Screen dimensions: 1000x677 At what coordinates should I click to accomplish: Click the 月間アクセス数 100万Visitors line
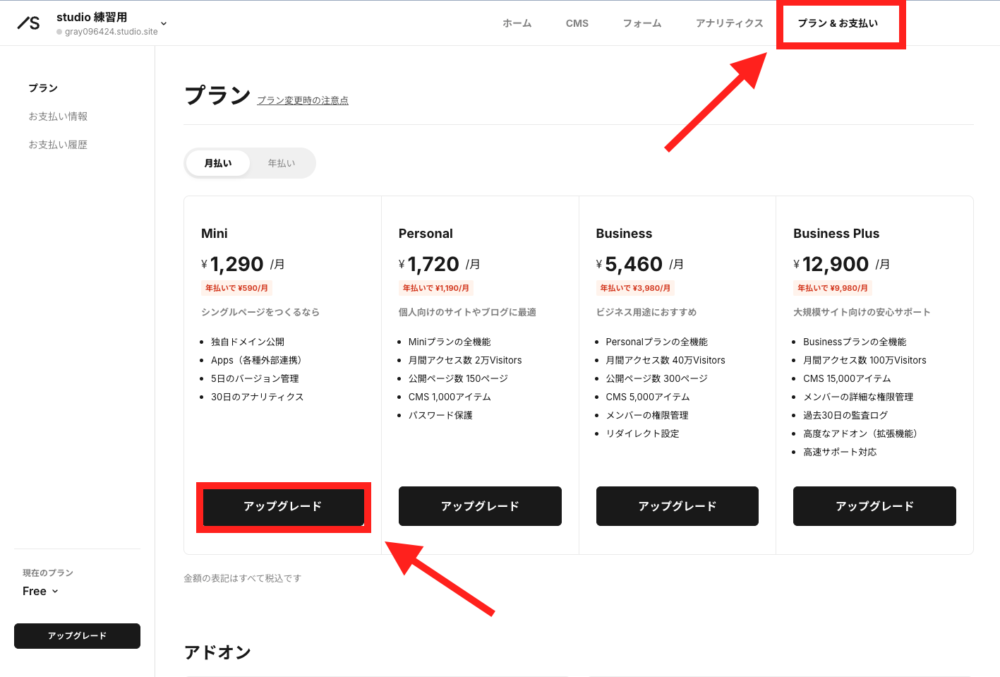pos(864,360)
